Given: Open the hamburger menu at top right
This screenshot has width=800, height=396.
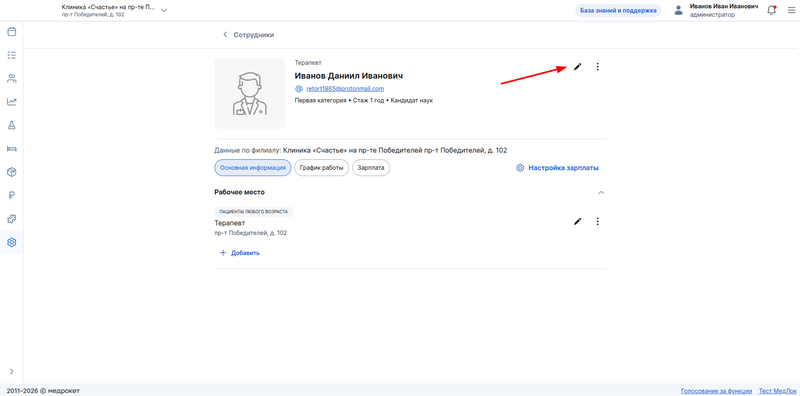Looking at the screenshot, I should coord(791,10).
